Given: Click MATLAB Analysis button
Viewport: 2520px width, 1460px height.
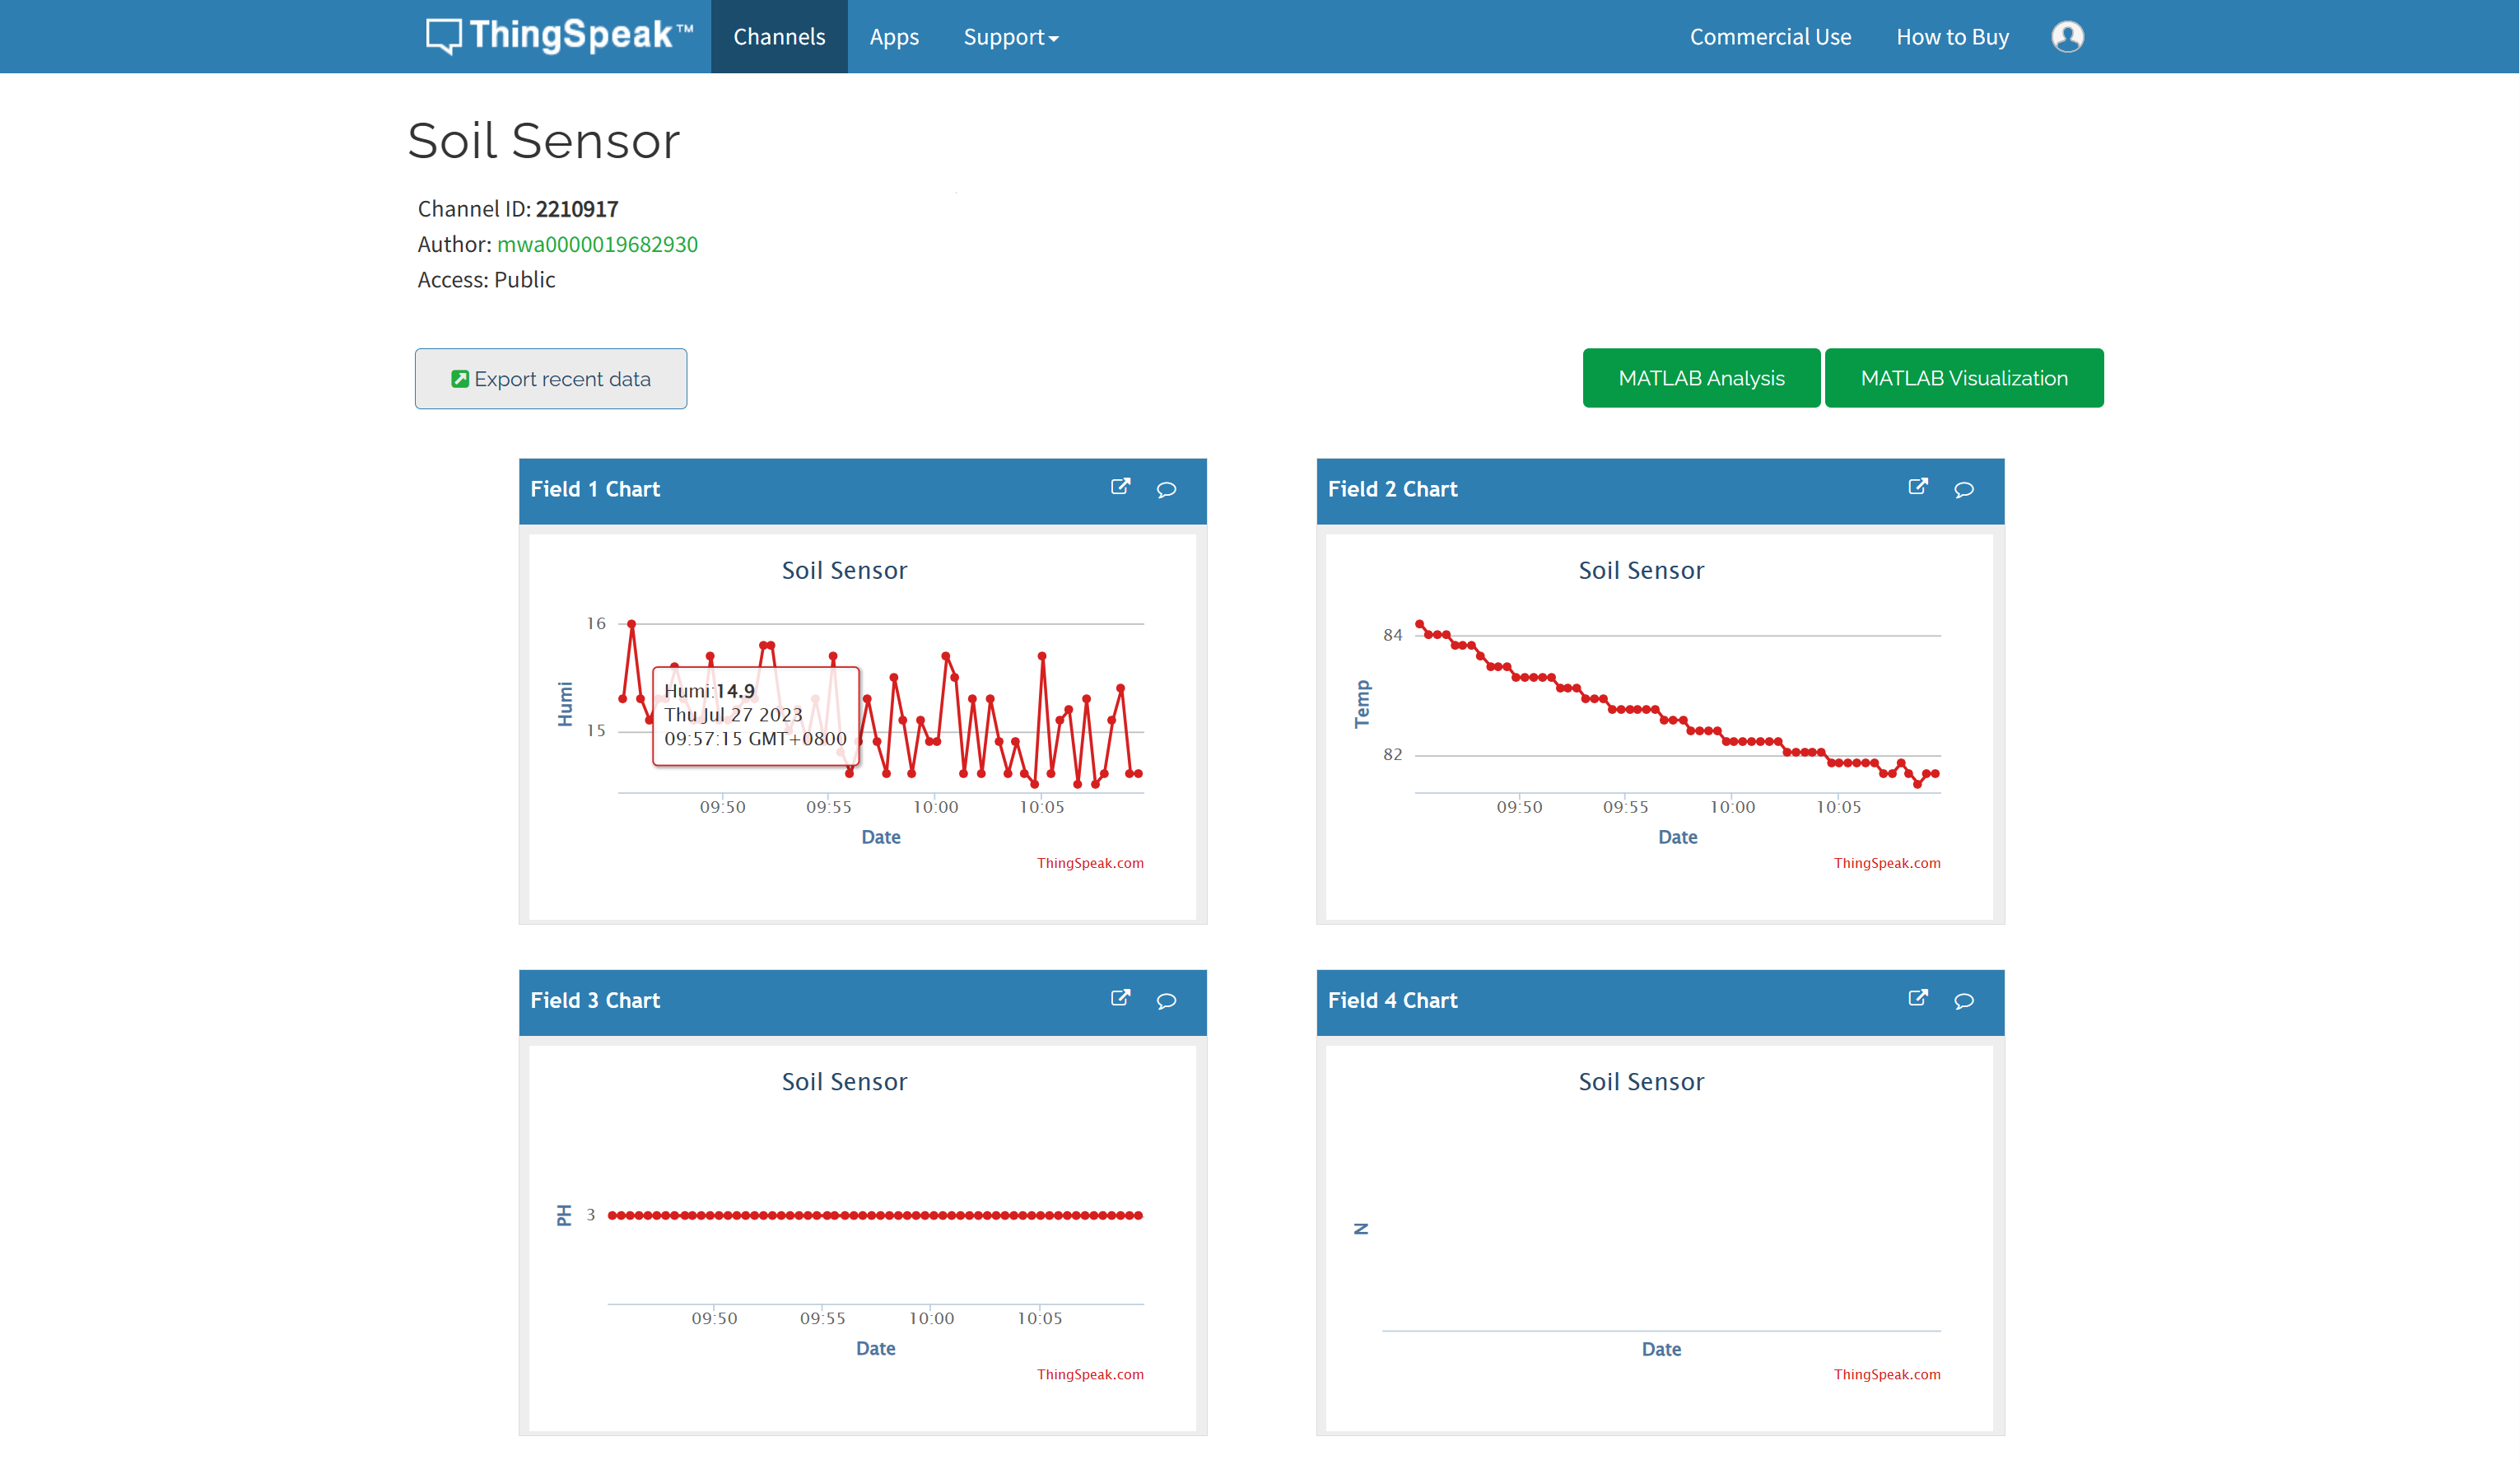Looking at the screenshot, I should (1701, 378).
